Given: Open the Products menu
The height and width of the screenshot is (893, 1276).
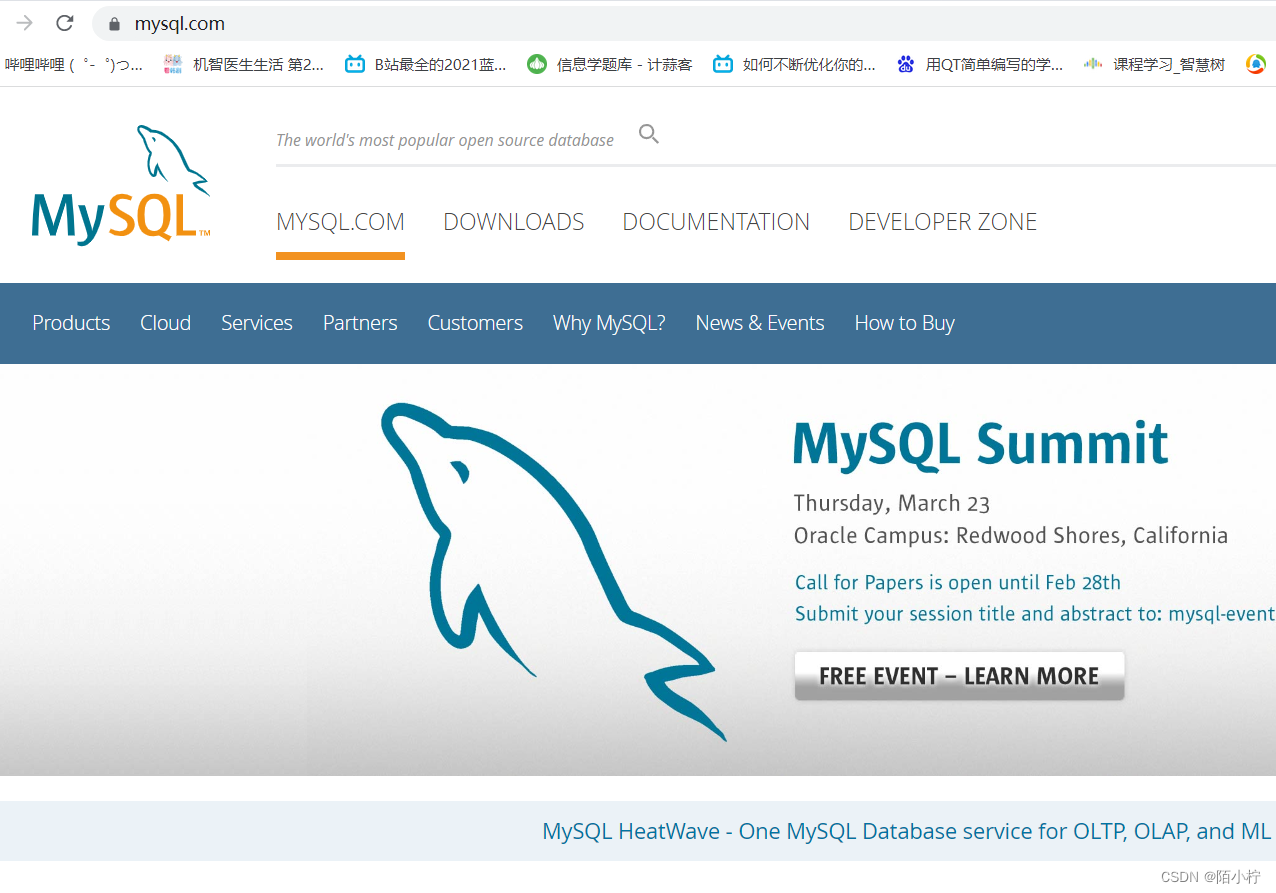Looking at the screenshot, I should [x=71, y=323].
